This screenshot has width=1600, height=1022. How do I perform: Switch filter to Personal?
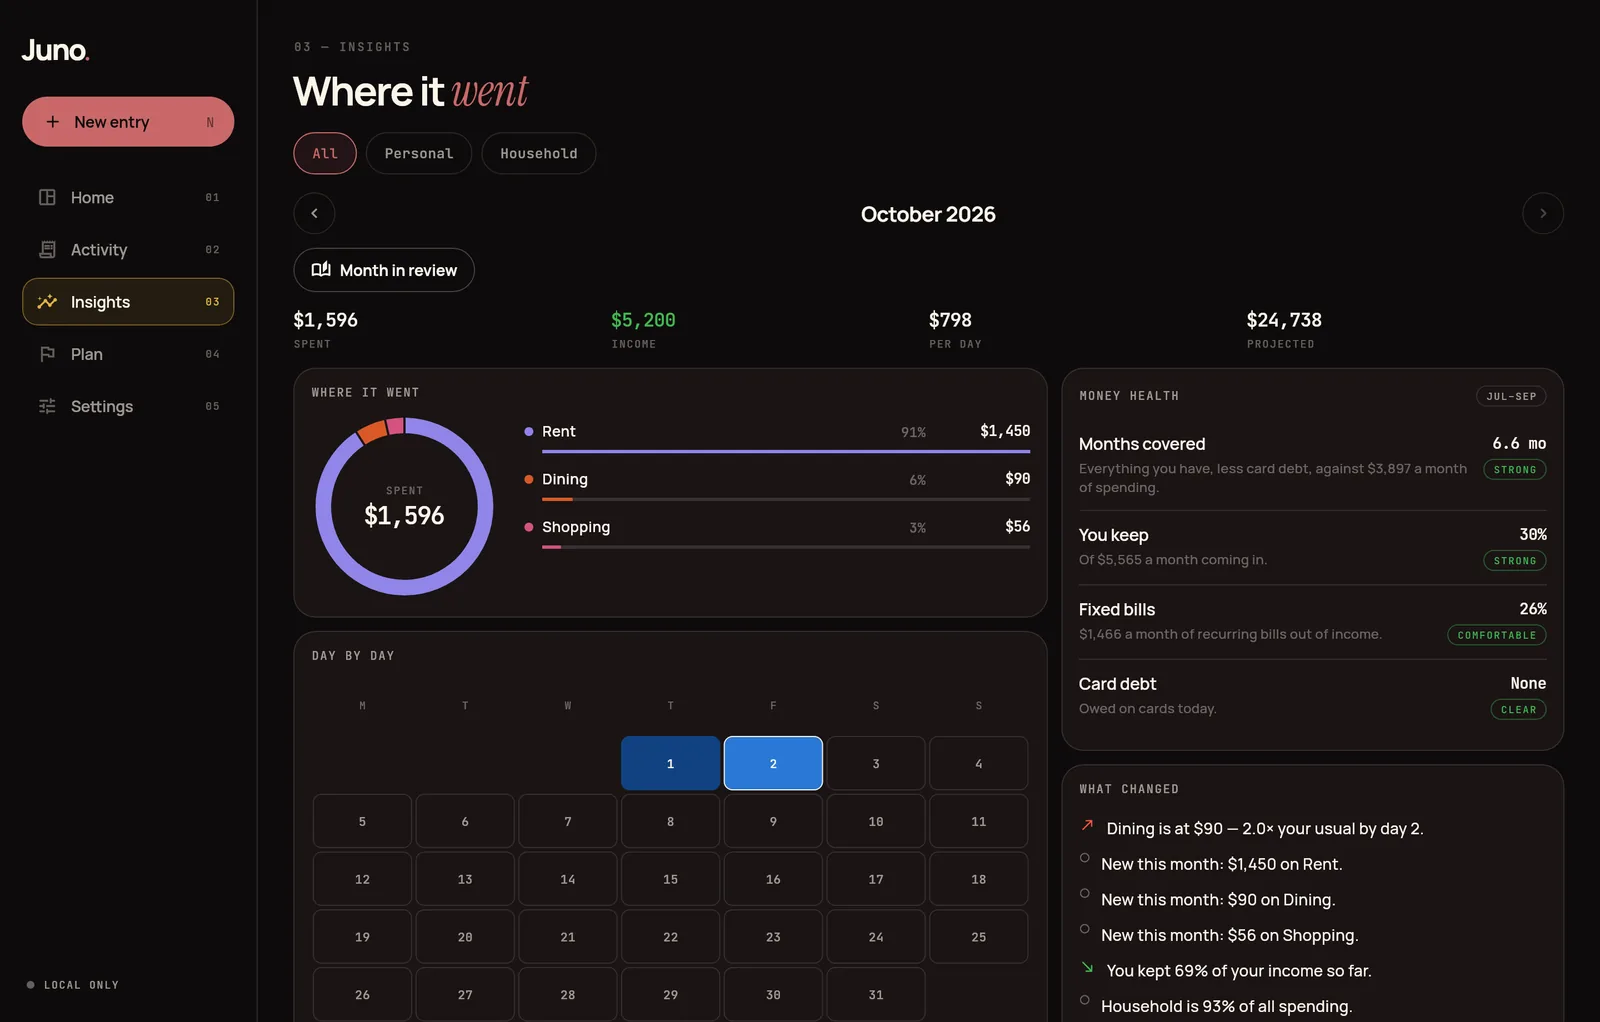point(419,153)
